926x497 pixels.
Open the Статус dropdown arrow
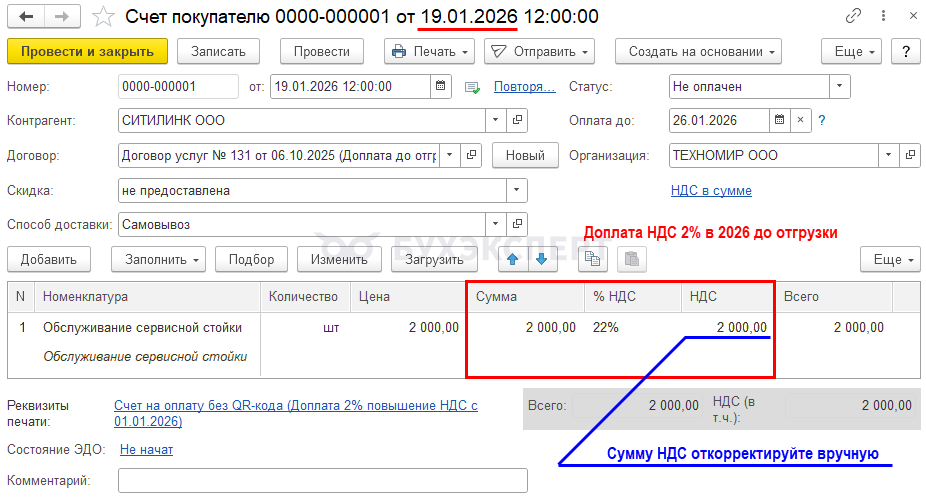(x=839, y=86)
